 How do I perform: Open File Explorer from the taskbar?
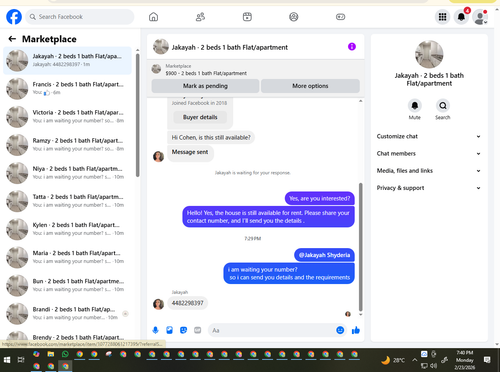coord(51,354)
